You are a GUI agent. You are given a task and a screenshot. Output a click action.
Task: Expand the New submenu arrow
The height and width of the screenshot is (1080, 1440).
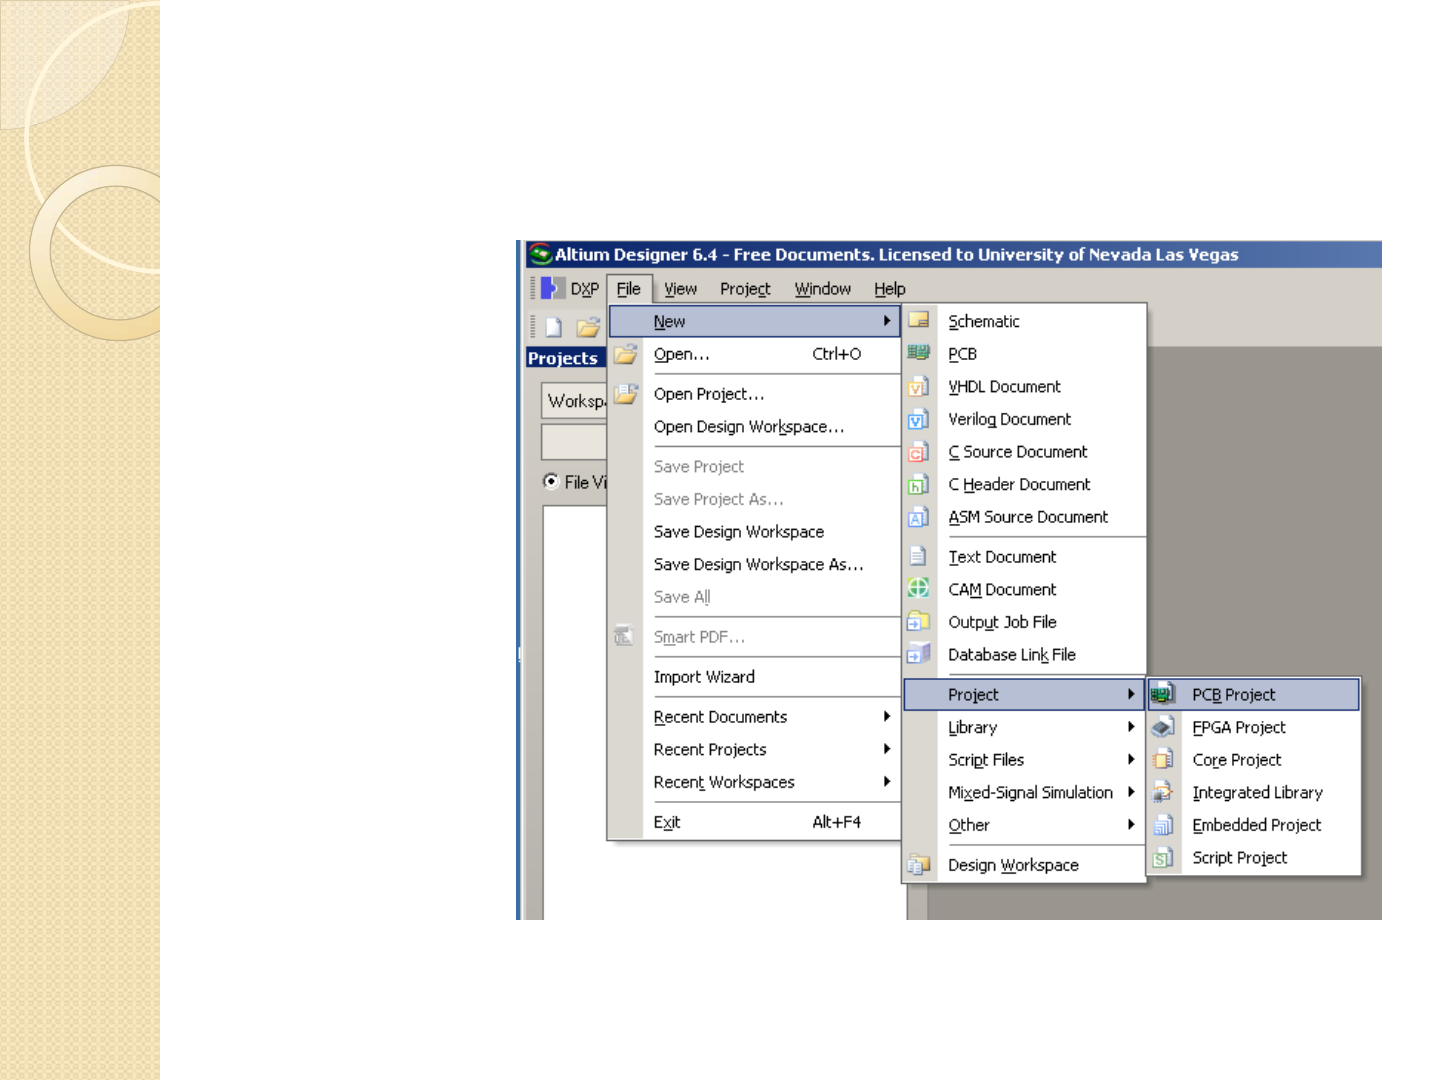pyautogui.click(x=887, y=321)
